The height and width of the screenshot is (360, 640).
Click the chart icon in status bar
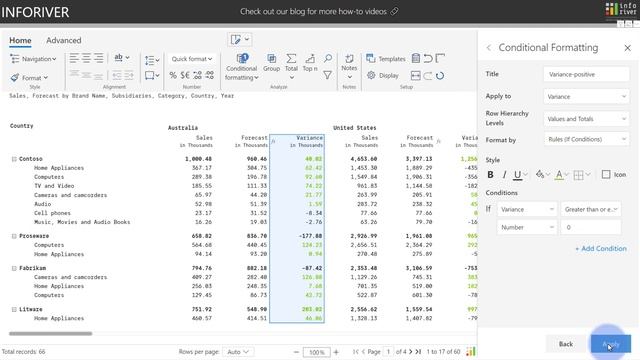(471, 351)
